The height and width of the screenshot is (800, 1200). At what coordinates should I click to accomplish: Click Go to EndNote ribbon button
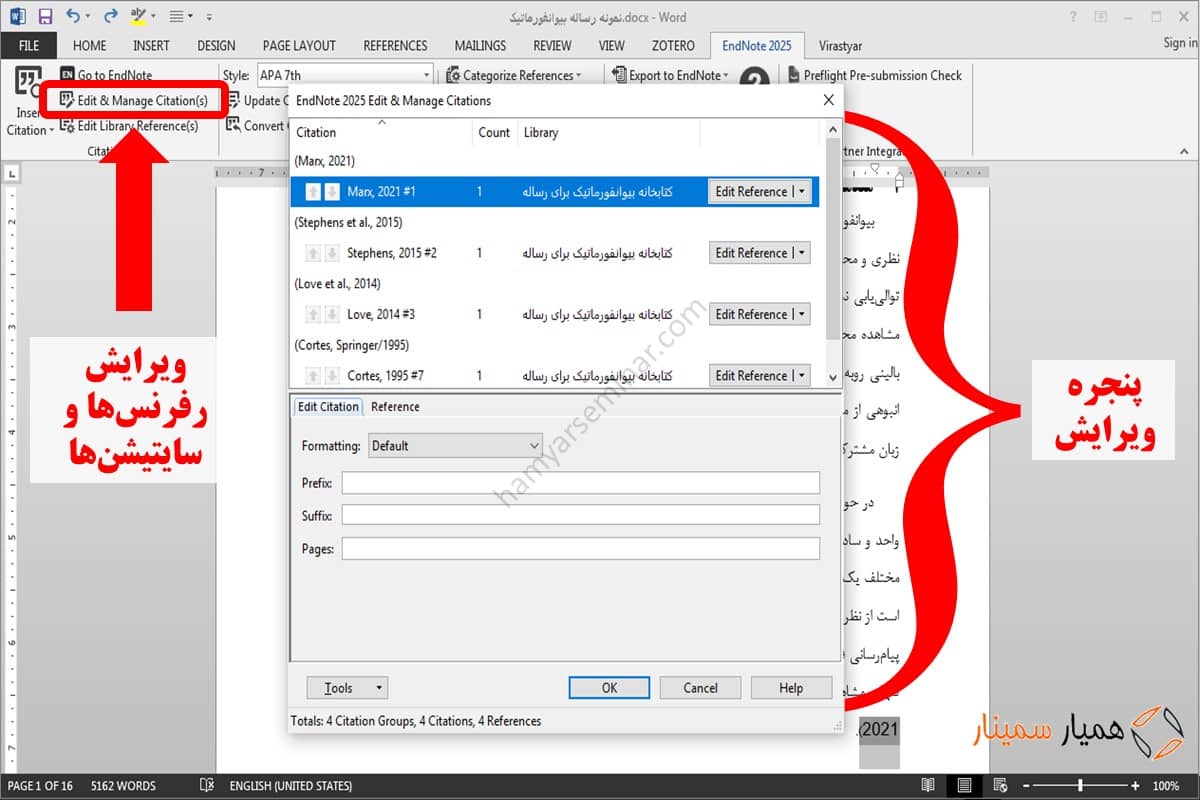coord(105,75)
